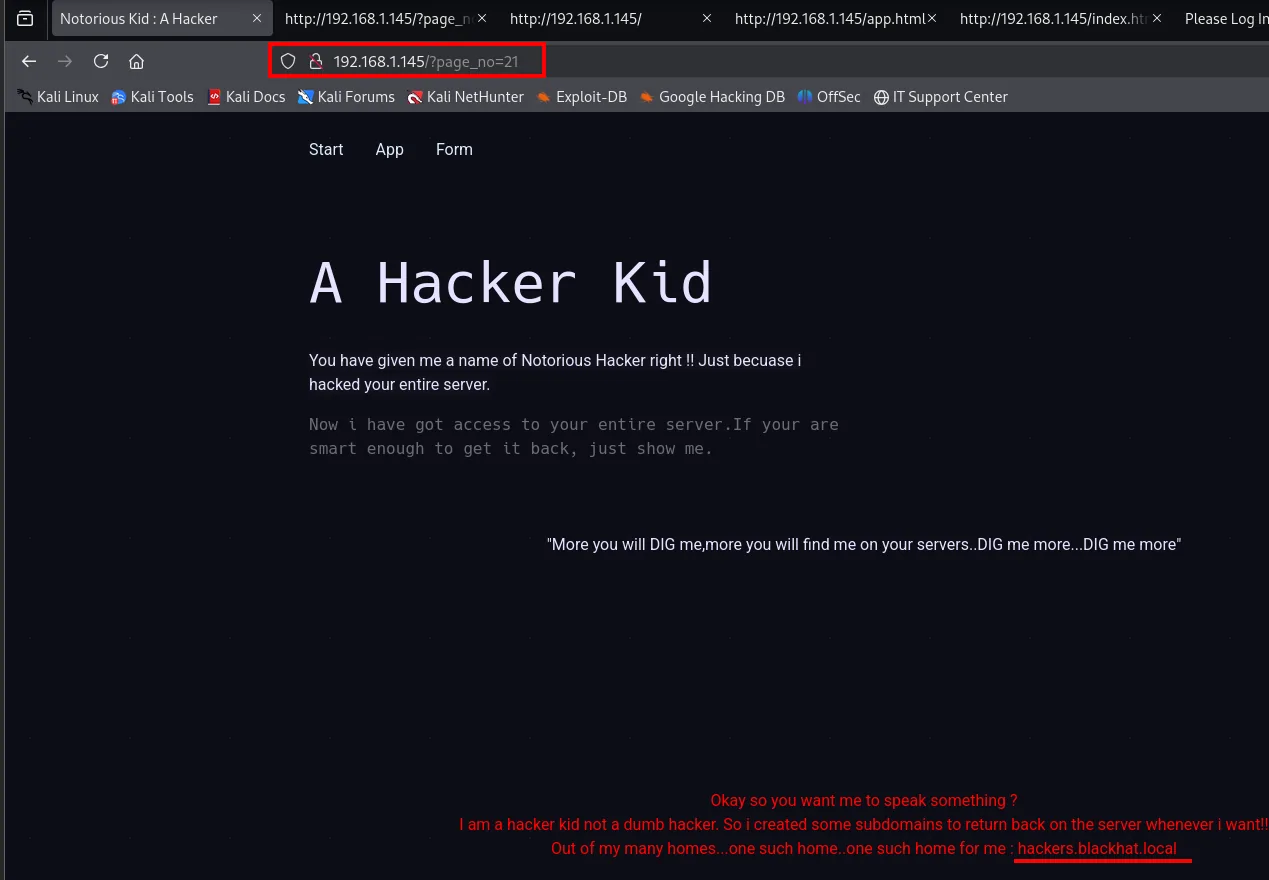Switch to the http://192.168.1.145/ tab

pos(611,19)
